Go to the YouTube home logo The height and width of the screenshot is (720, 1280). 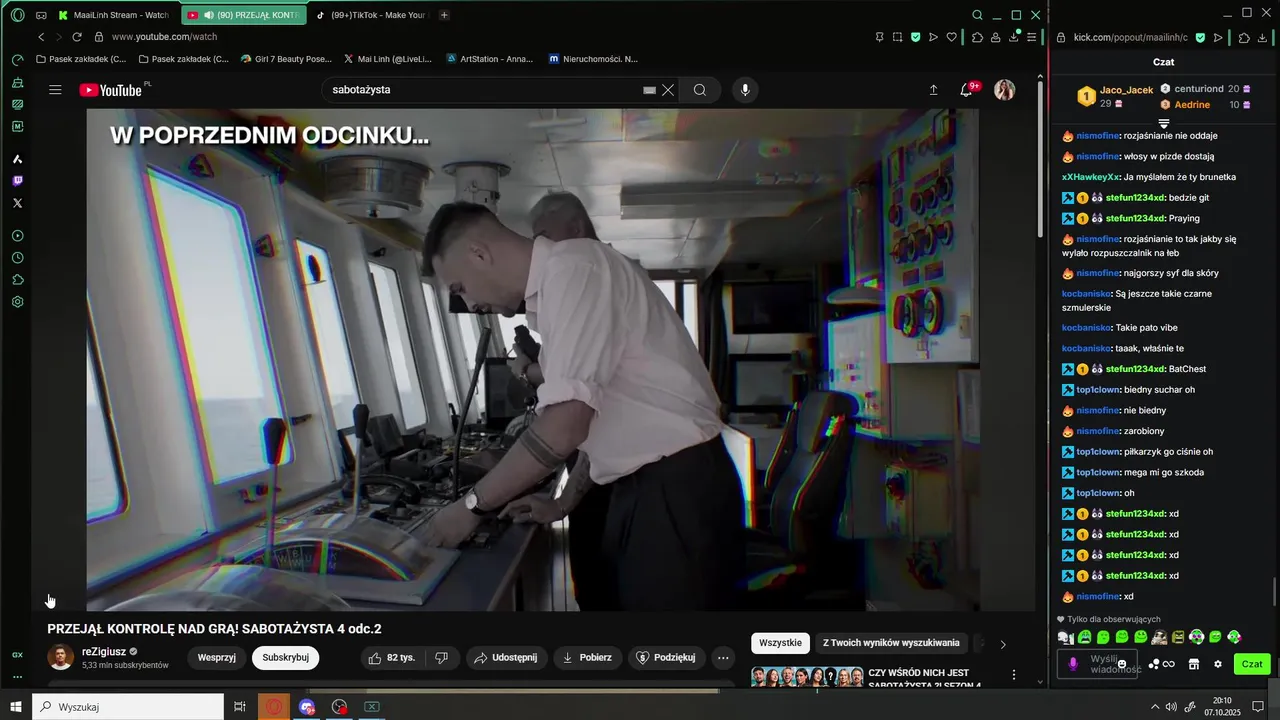(111, 90)
